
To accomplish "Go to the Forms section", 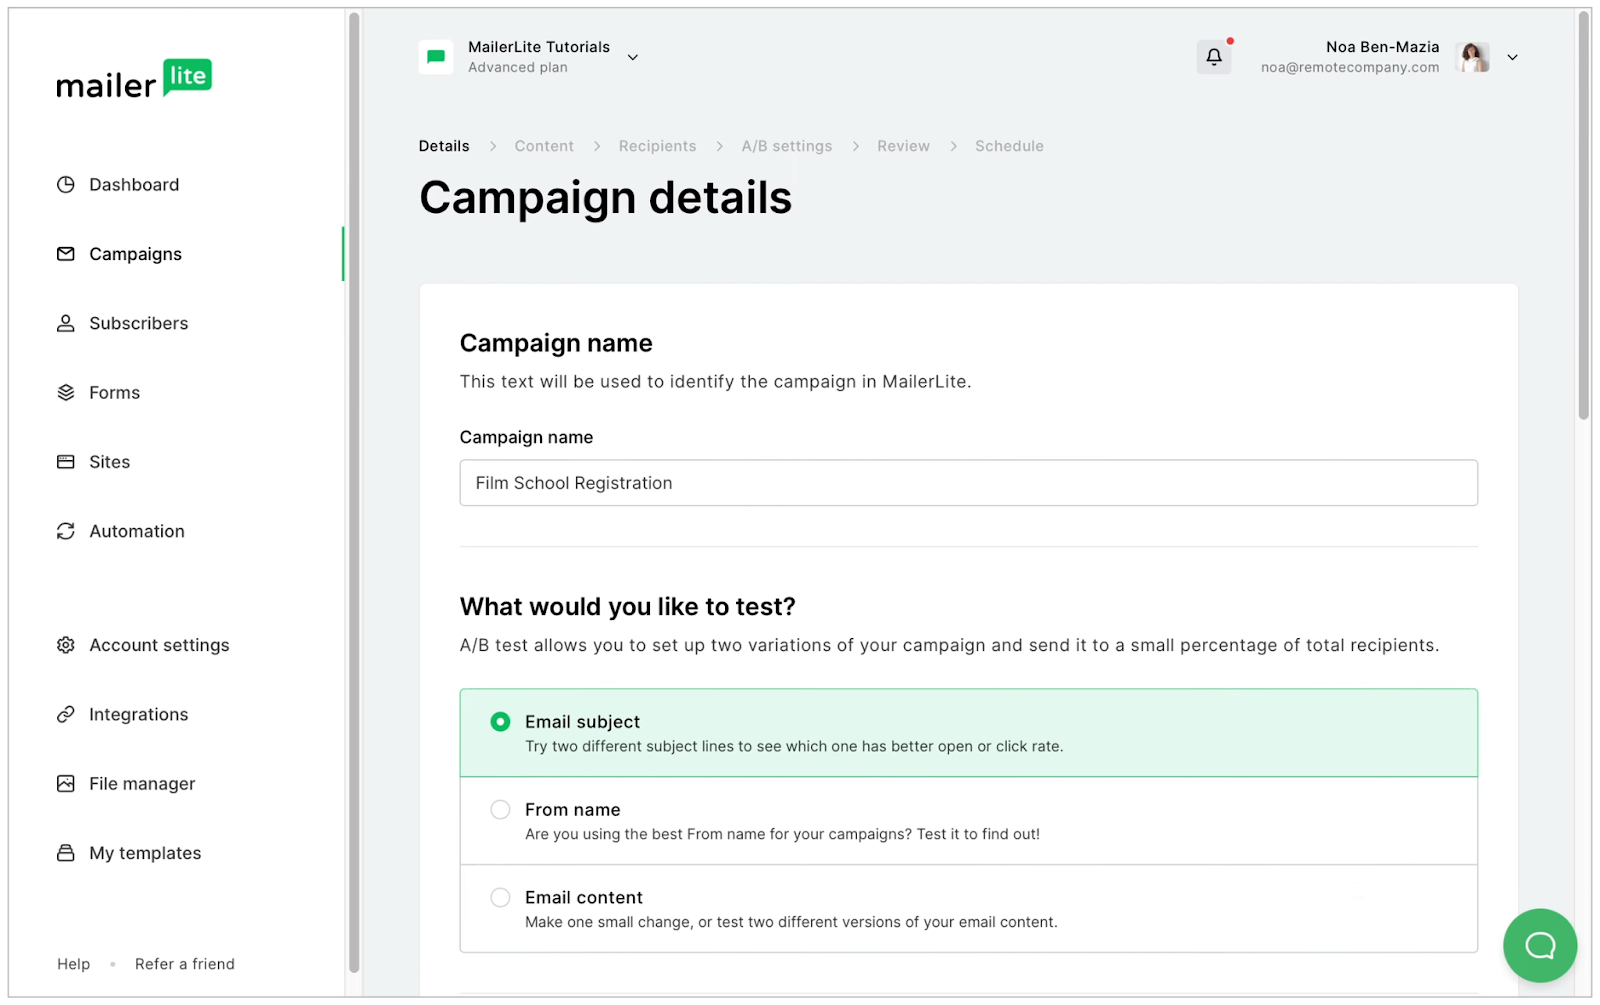I will [113, 392].
